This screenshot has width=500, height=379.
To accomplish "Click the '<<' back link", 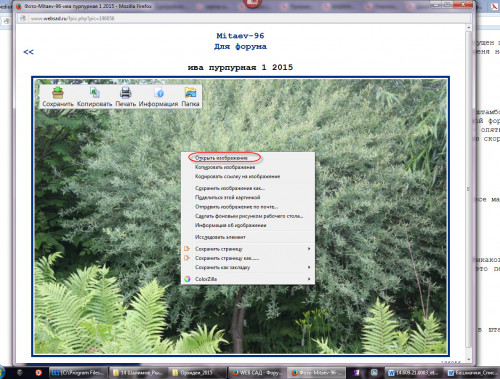I will tap(28, 52).
